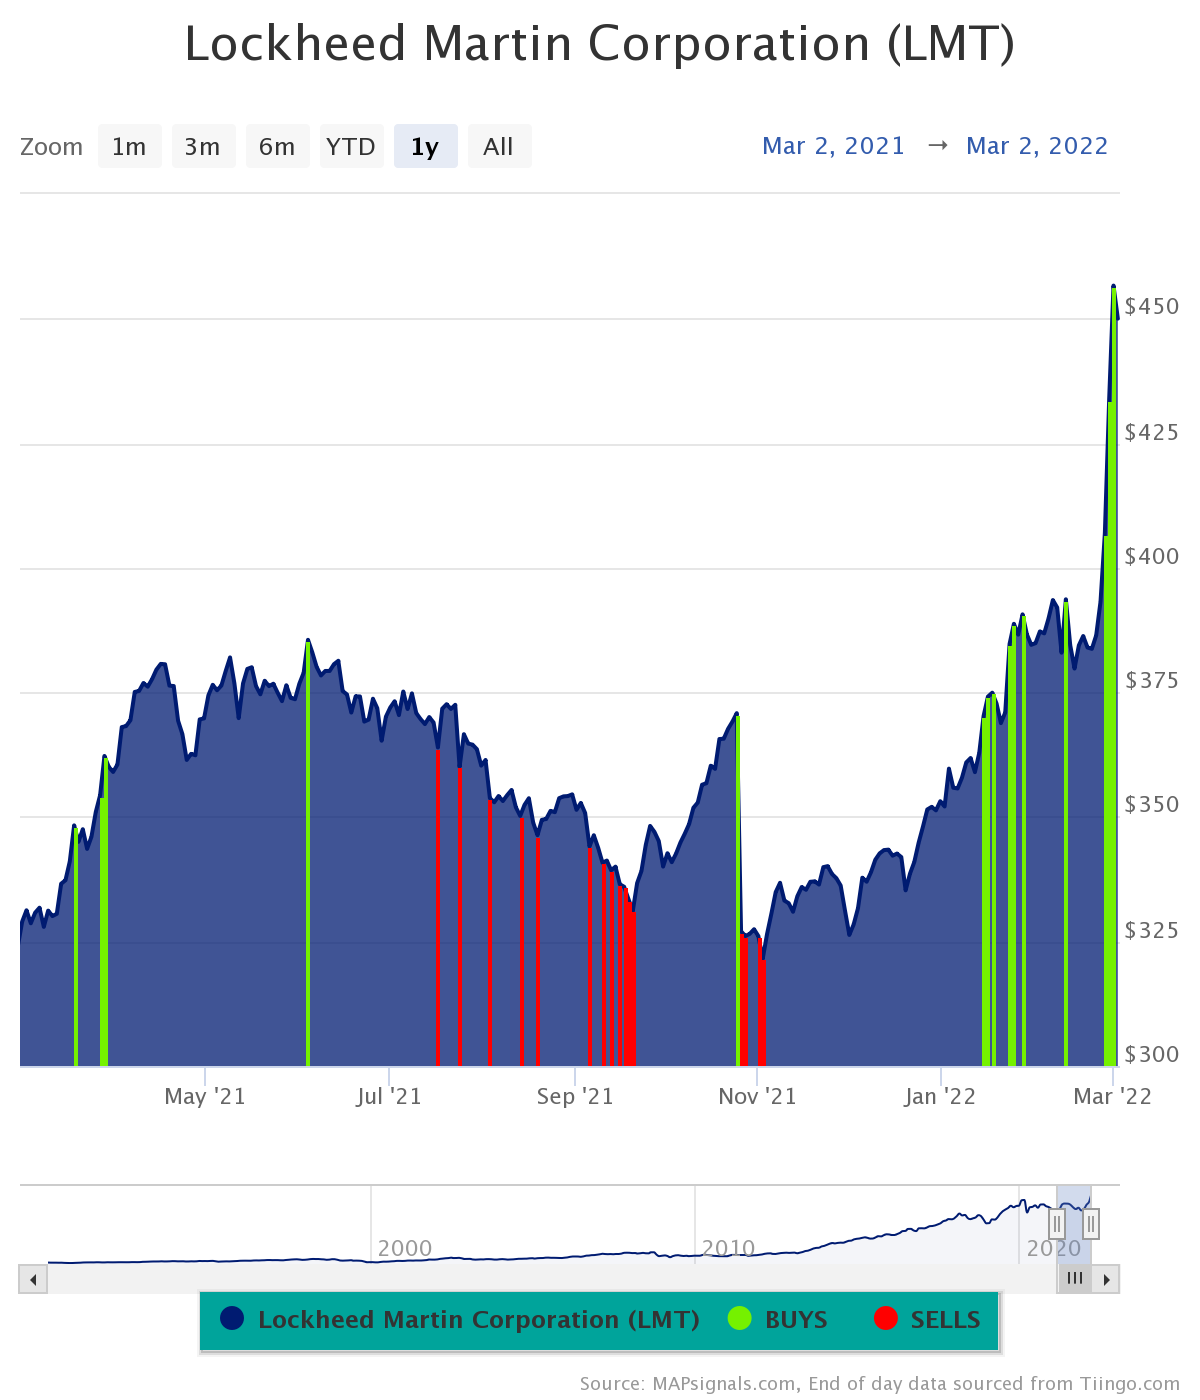This screenshot has width=1200, height=1400.
Task: Click the $375 price axis label
Action: coord(1152,680)
